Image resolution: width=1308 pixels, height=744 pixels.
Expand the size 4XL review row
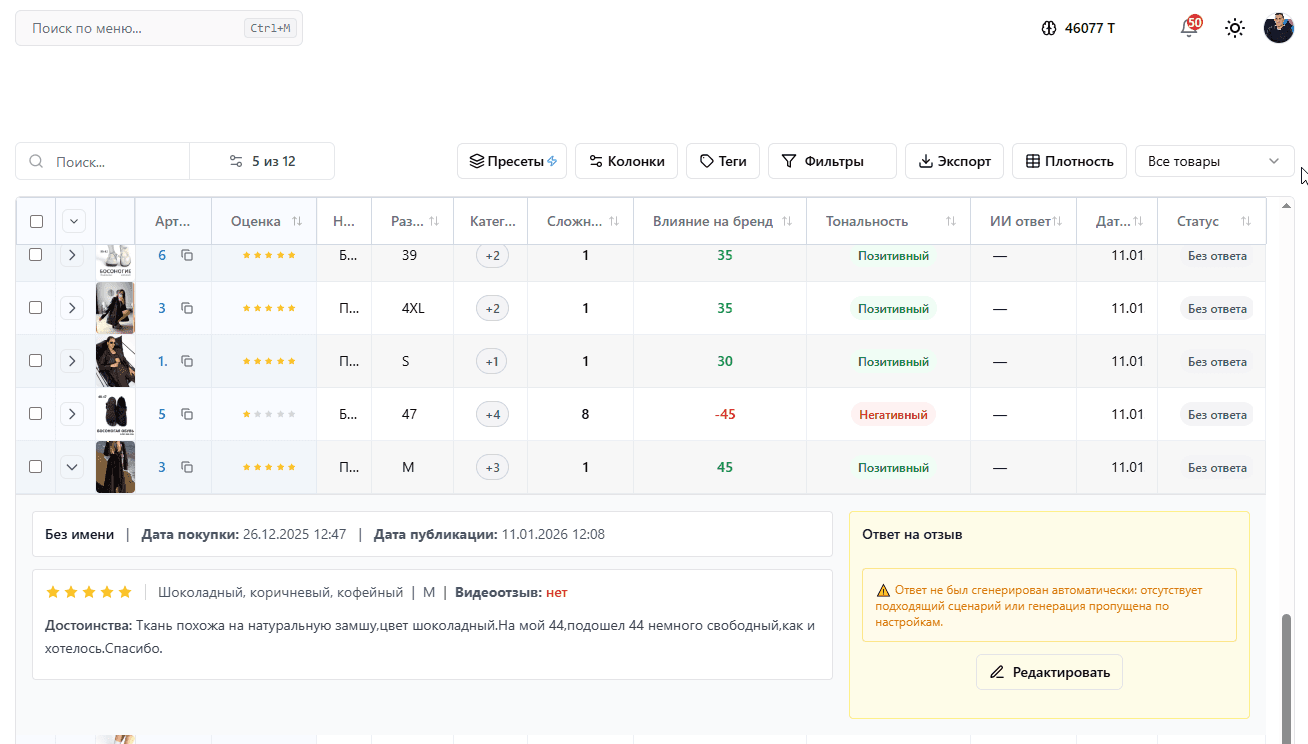72,308
